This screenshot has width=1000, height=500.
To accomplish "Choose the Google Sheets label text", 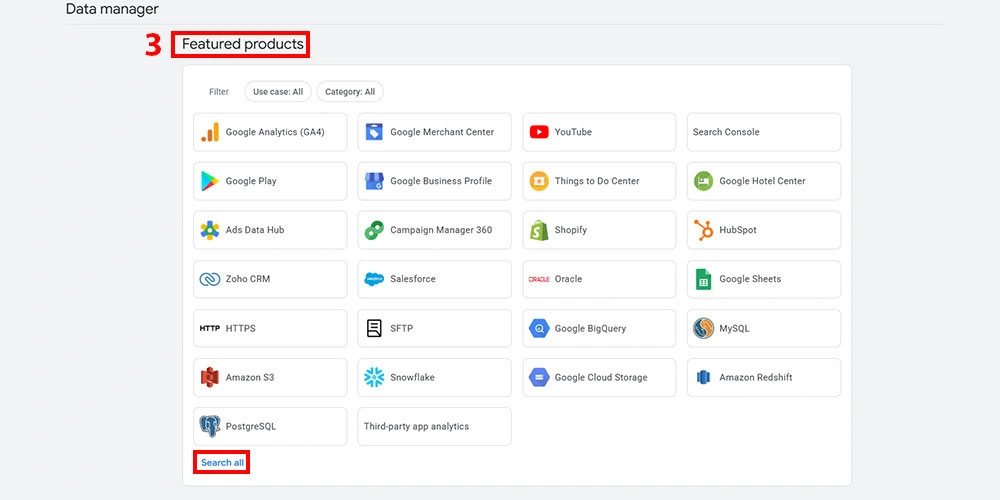I will point(750,279).
